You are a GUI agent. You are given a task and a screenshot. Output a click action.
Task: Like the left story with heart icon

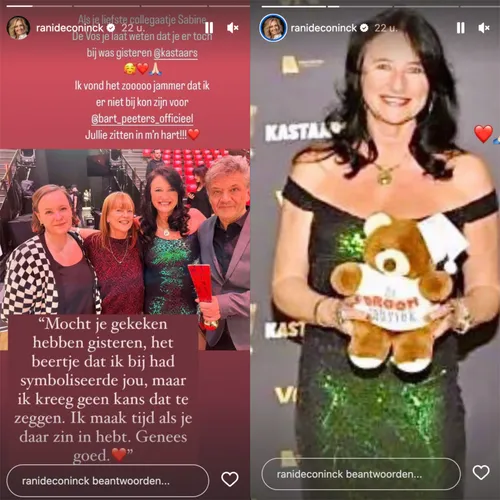pyautogui.click(x=230, y=479)
